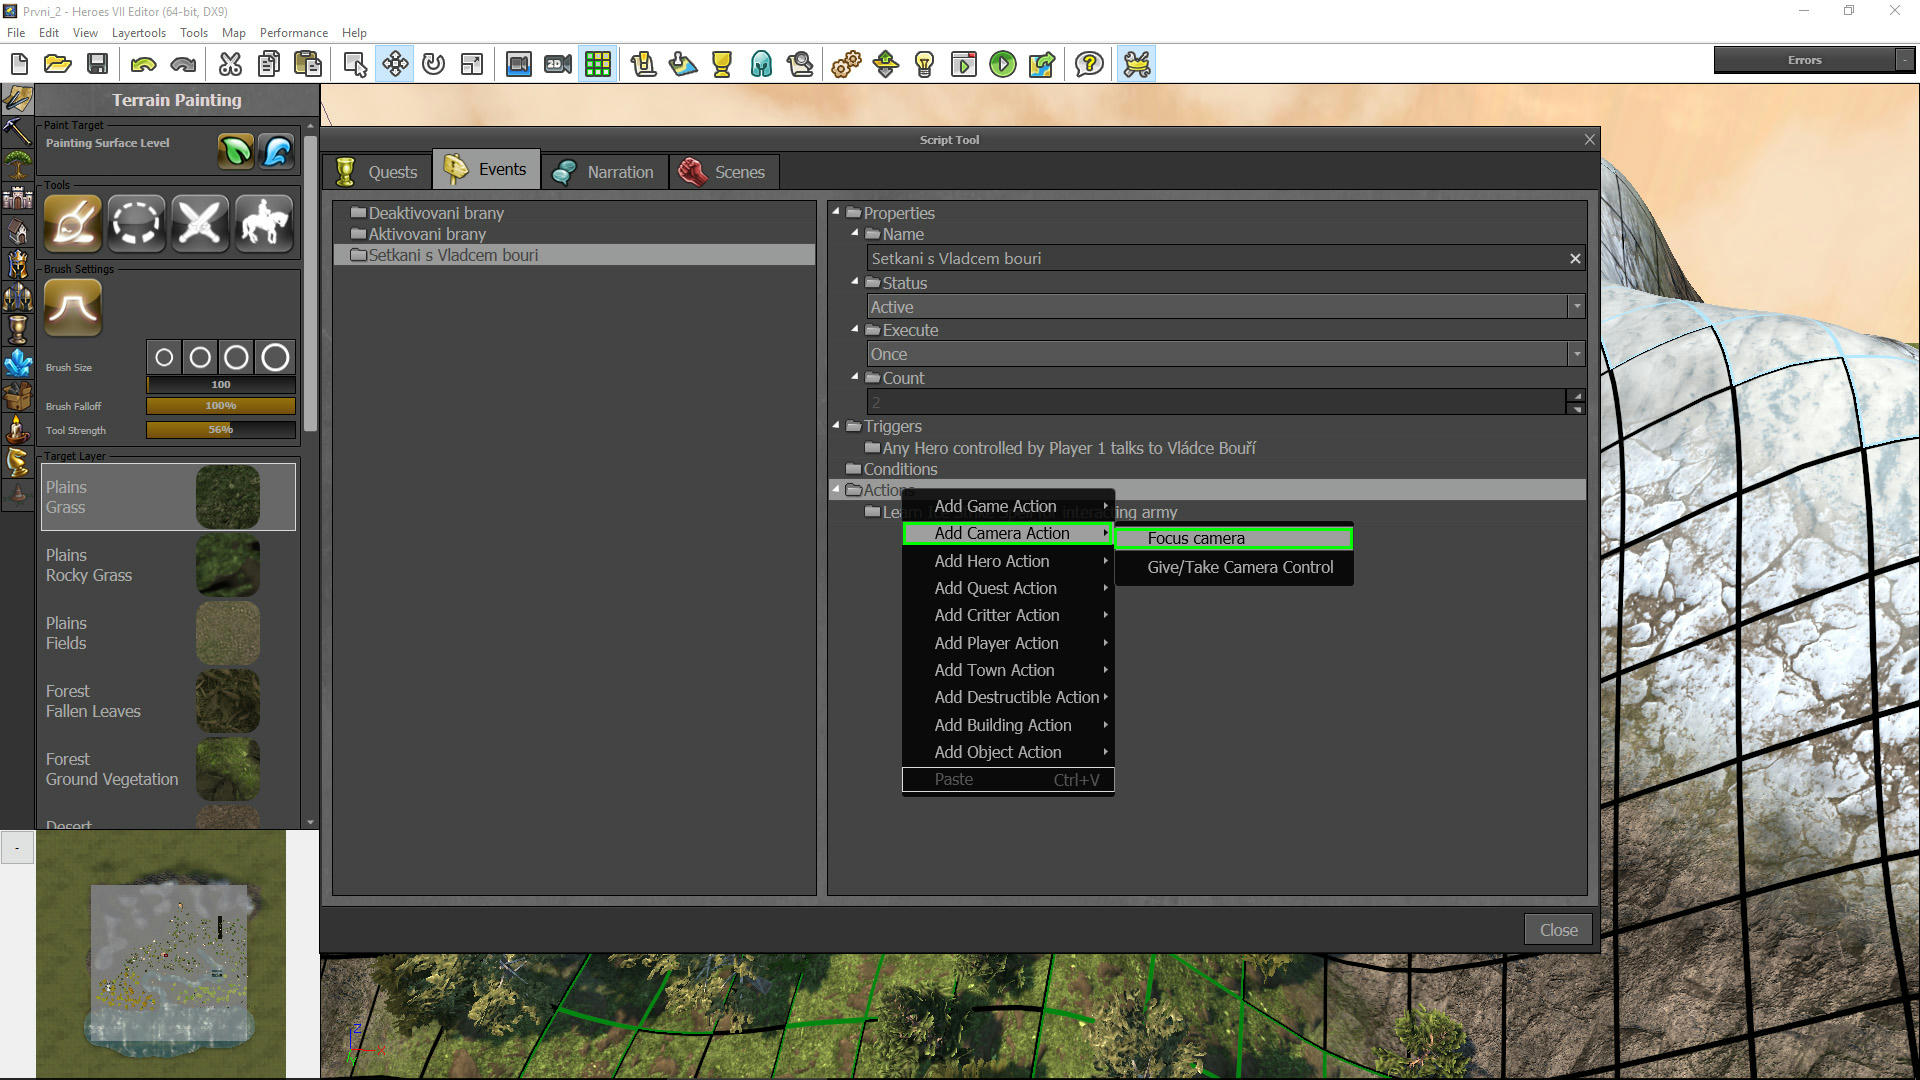This screenshot has height=1080, width=1920.
Task: Open the Add Hero Action submenu
Action: pyautogui.click(x=1008, y=561)
